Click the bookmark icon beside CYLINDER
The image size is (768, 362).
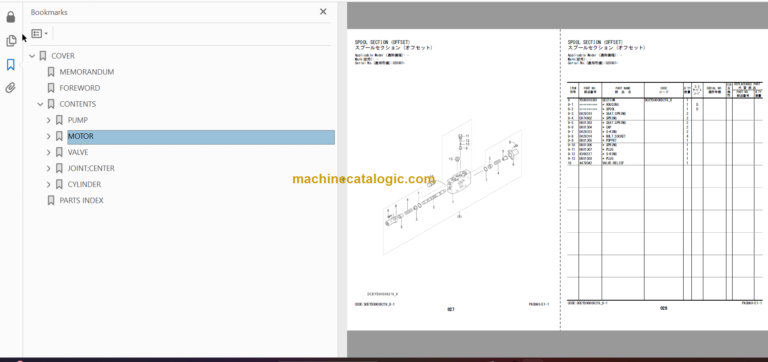point(59,185)
